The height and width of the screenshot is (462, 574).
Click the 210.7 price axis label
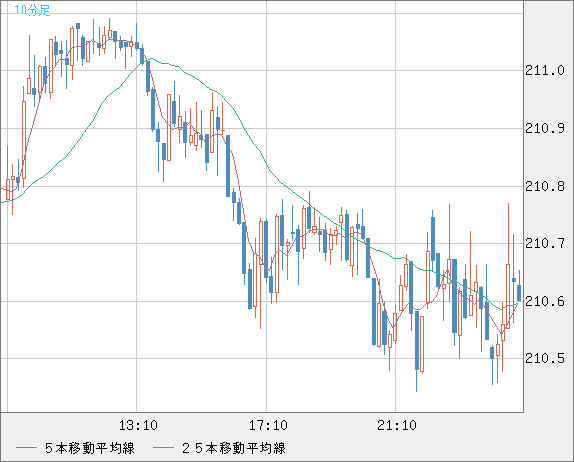pos(545,243)
